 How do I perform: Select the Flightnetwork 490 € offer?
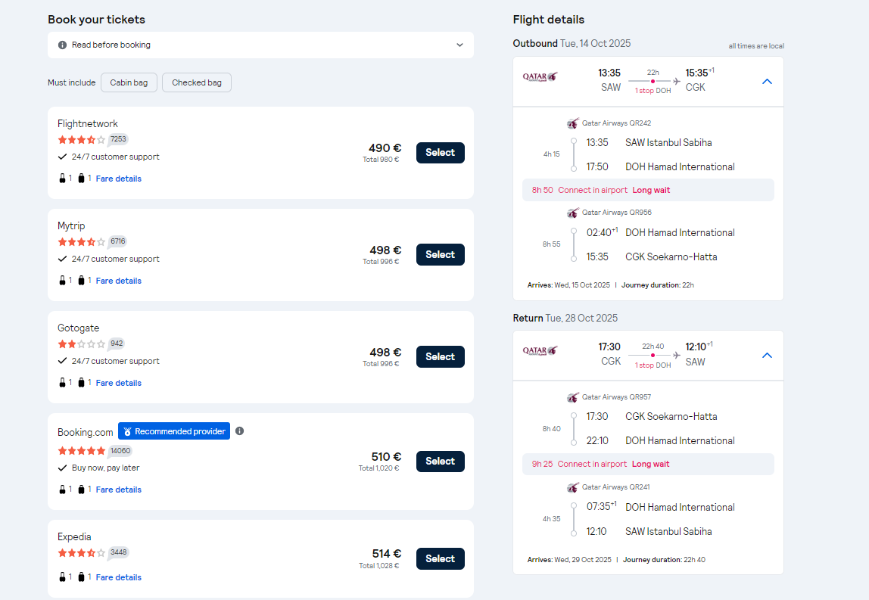[440, 152]
